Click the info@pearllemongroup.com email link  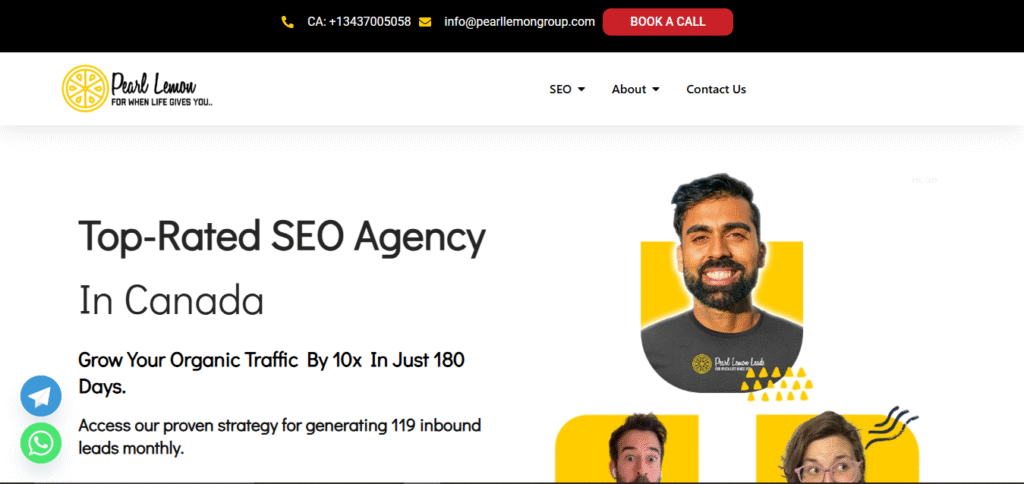coord(519,22)
